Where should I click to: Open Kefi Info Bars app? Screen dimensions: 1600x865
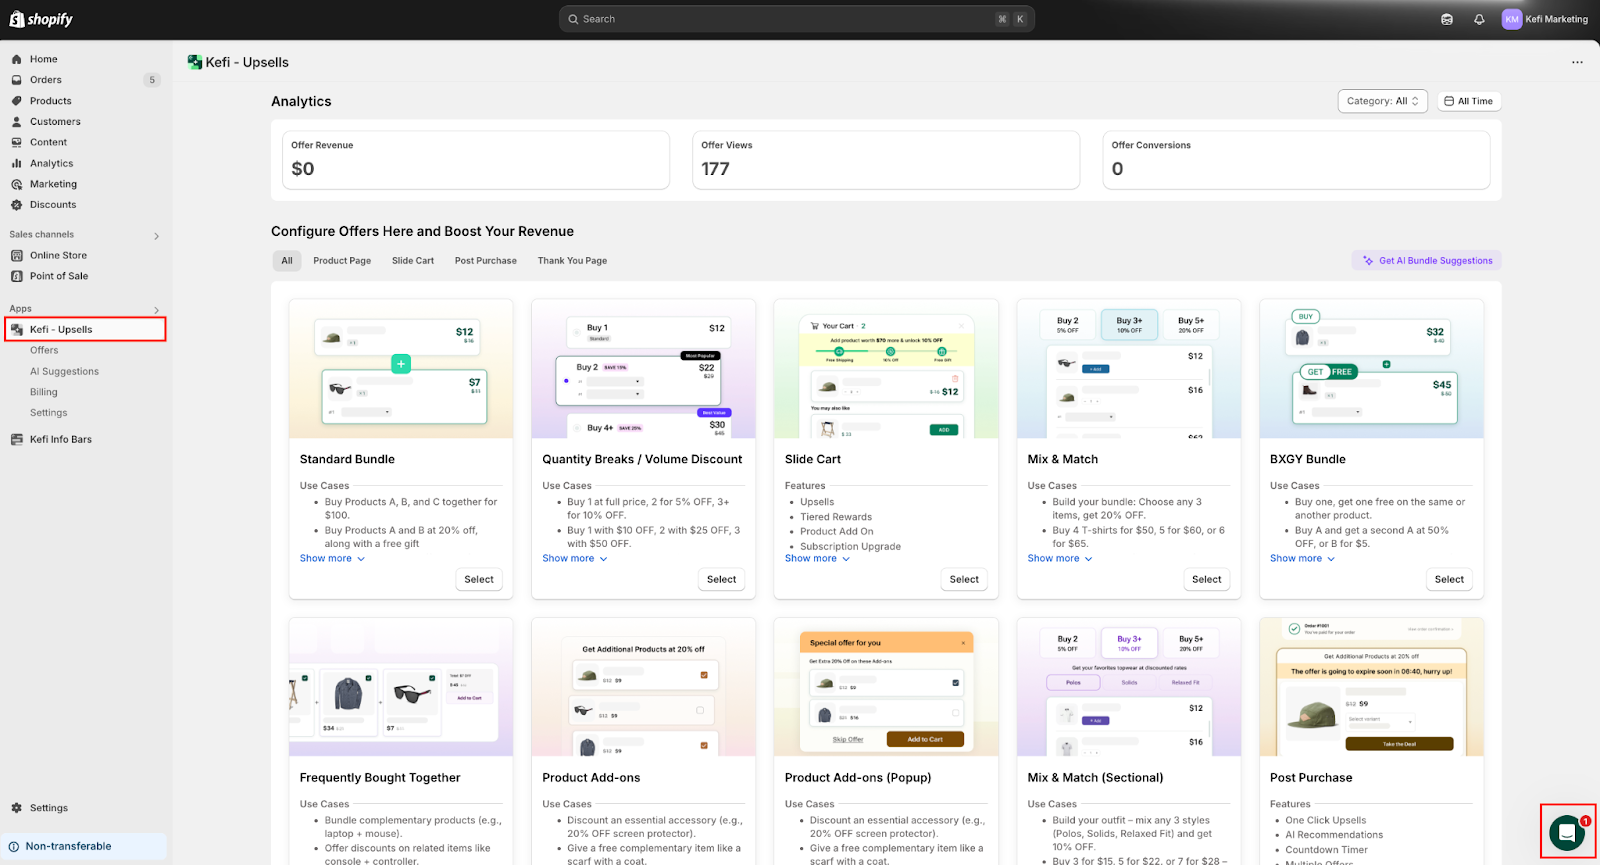tap(60, 440)
